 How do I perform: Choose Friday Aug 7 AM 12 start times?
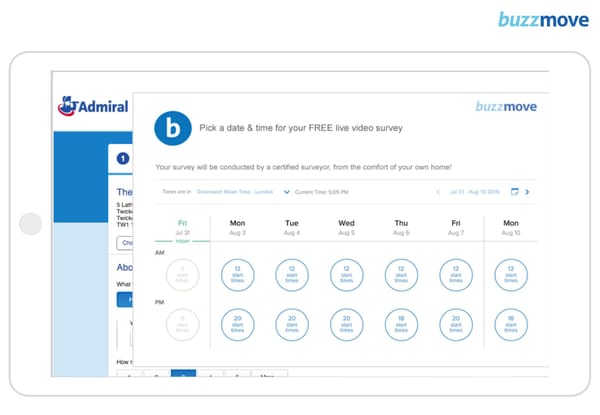pos(455,275)
